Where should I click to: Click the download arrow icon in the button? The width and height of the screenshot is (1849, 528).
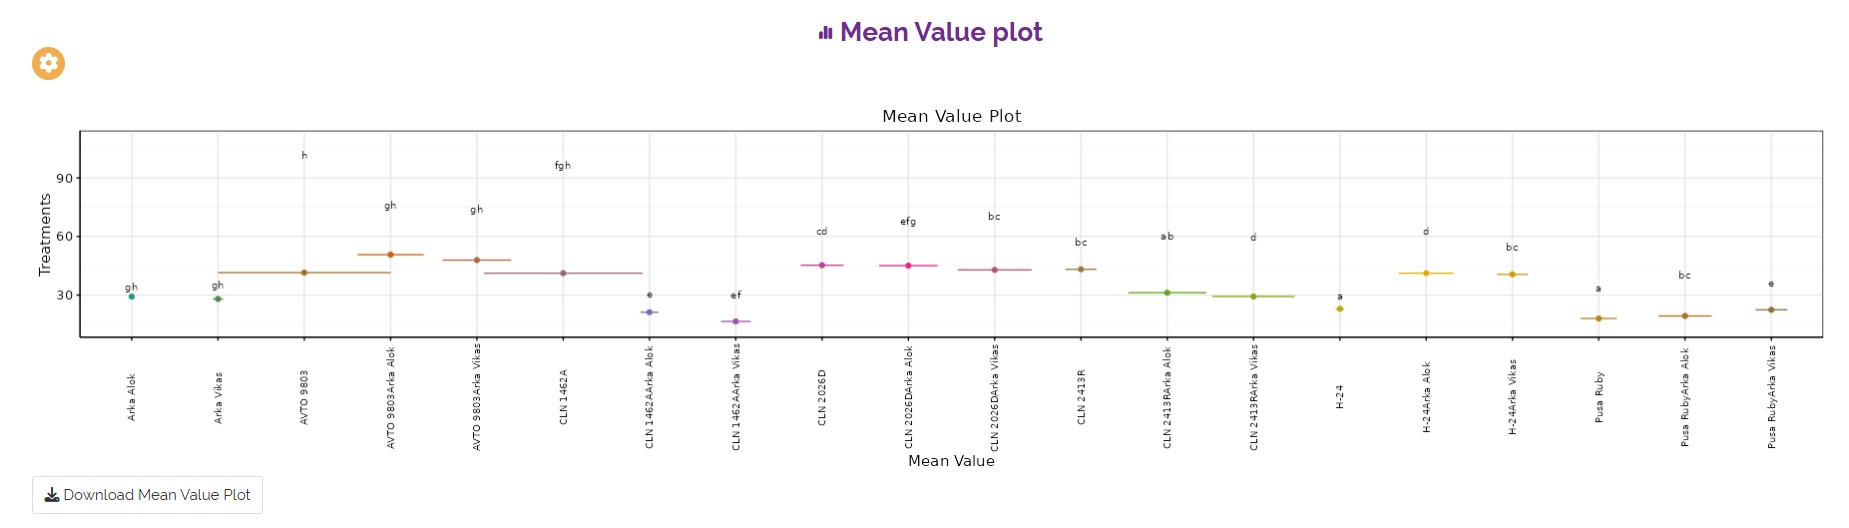click(52, 495)
